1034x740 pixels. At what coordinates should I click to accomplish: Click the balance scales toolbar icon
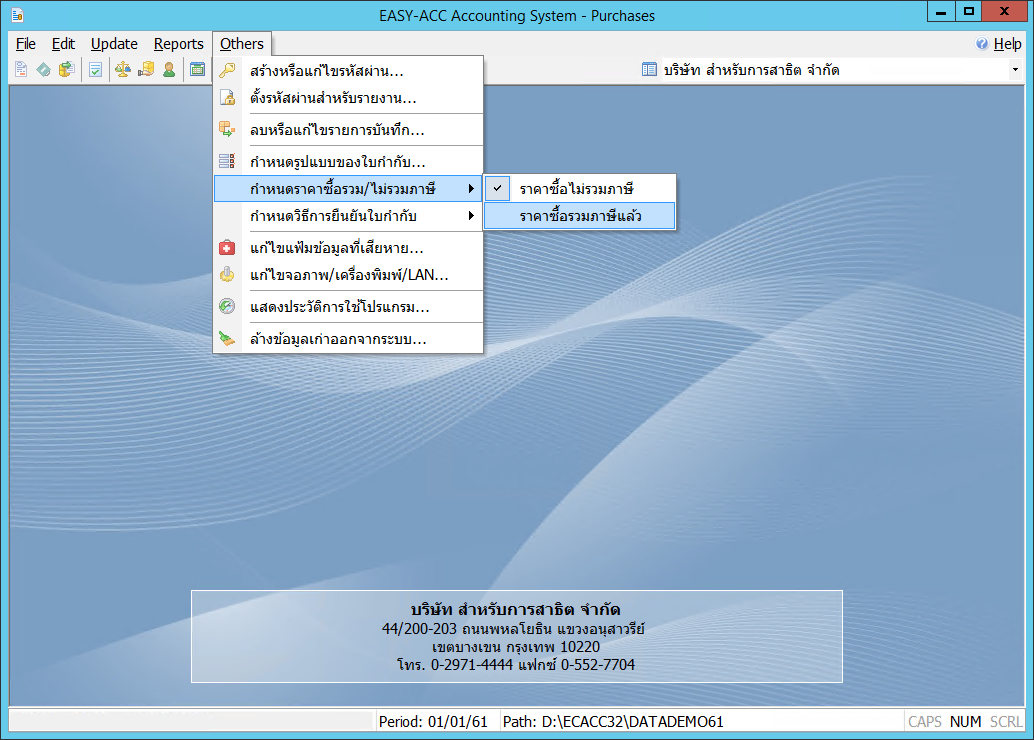tap(123, 70)
